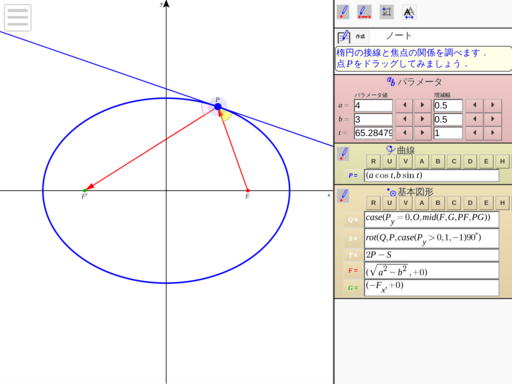512x384 pixels.
Task: Click the grid settings toolbar icon
Action: (387, 12)
